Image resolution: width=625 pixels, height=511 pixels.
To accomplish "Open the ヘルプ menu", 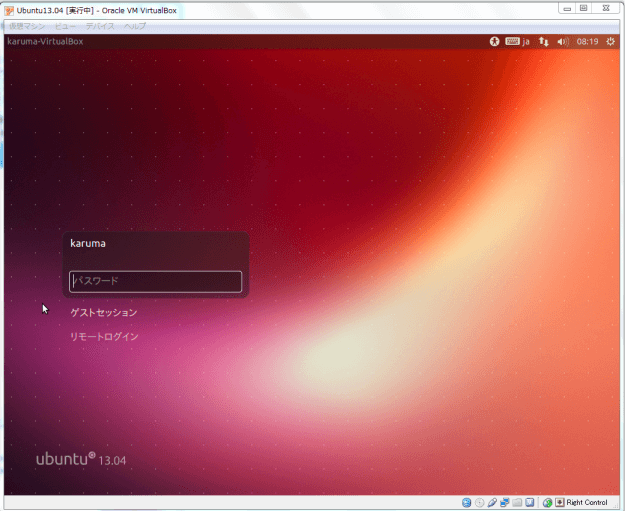I will click(x=134, y=25).
